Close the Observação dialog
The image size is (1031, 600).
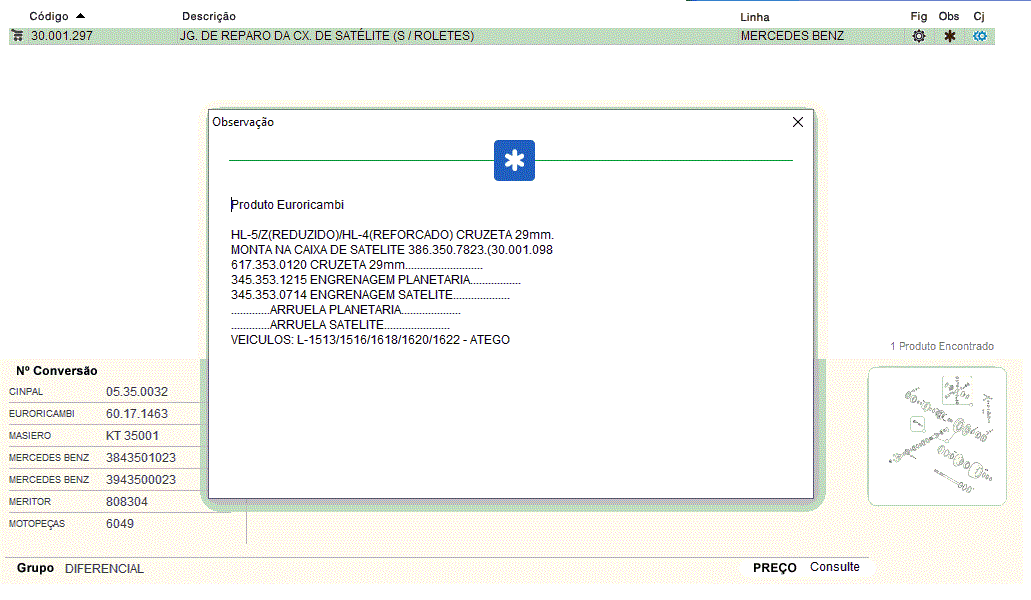(797, 122)
